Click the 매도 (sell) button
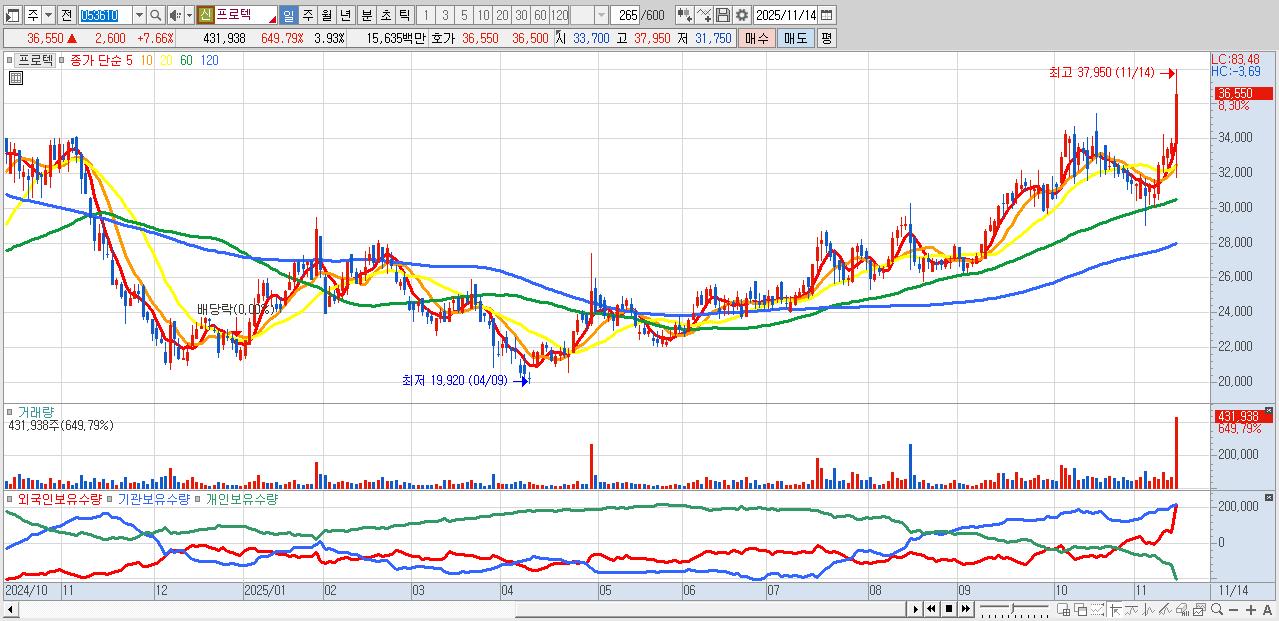 [795, 38]
